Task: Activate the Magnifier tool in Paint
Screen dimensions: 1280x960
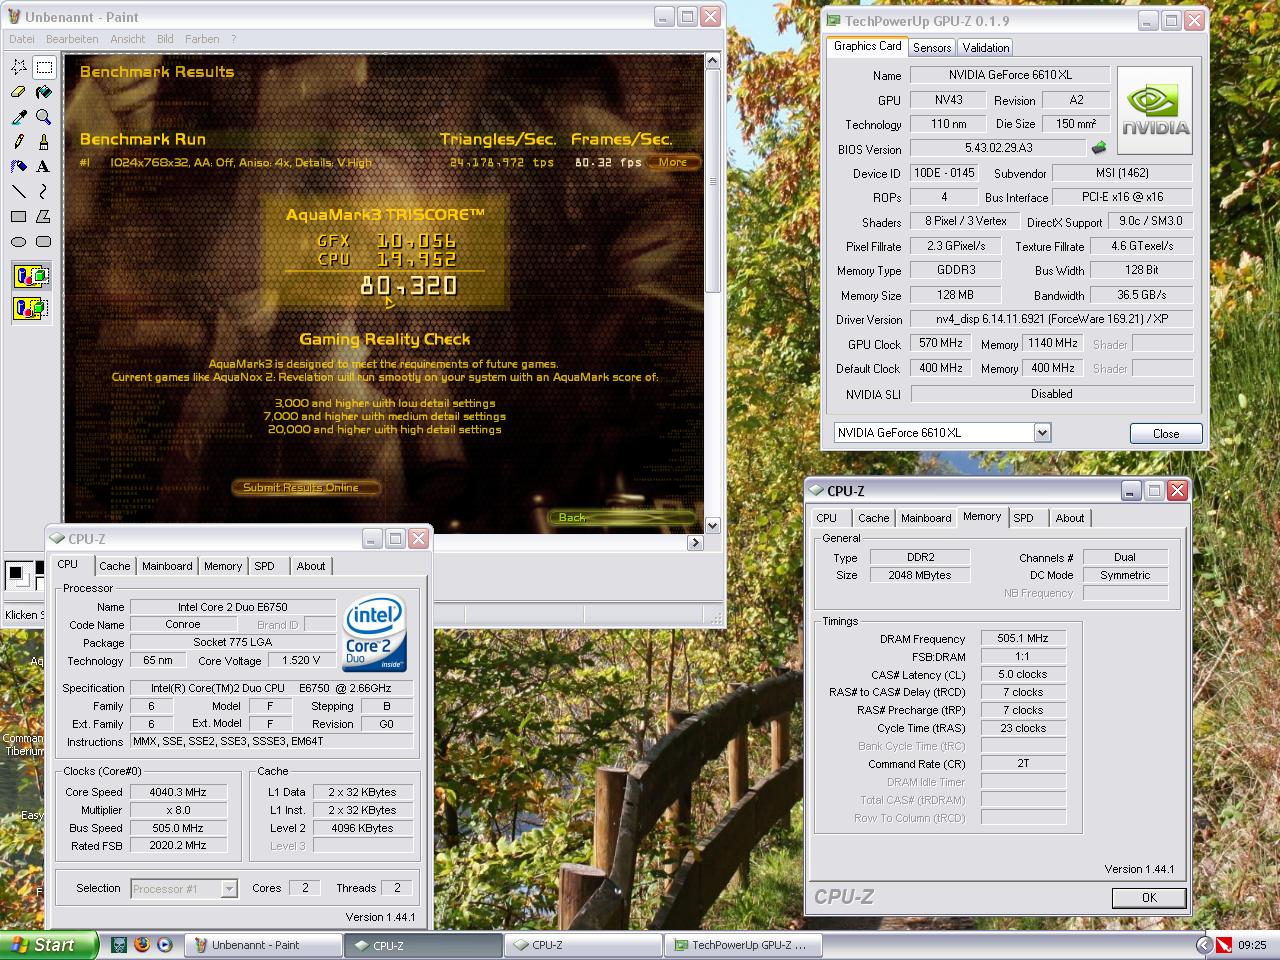Action: (44, 117)
